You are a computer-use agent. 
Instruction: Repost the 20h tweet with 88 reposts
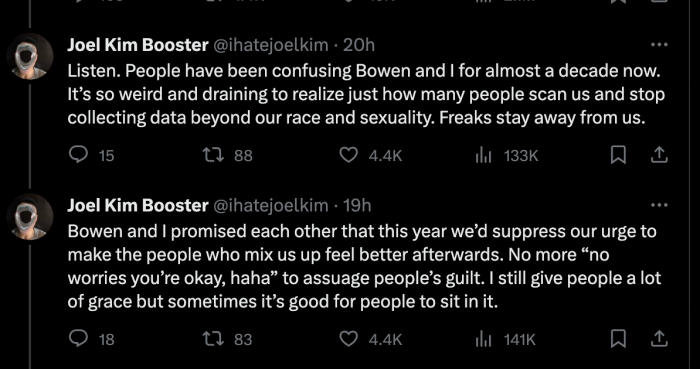(212, 155)
